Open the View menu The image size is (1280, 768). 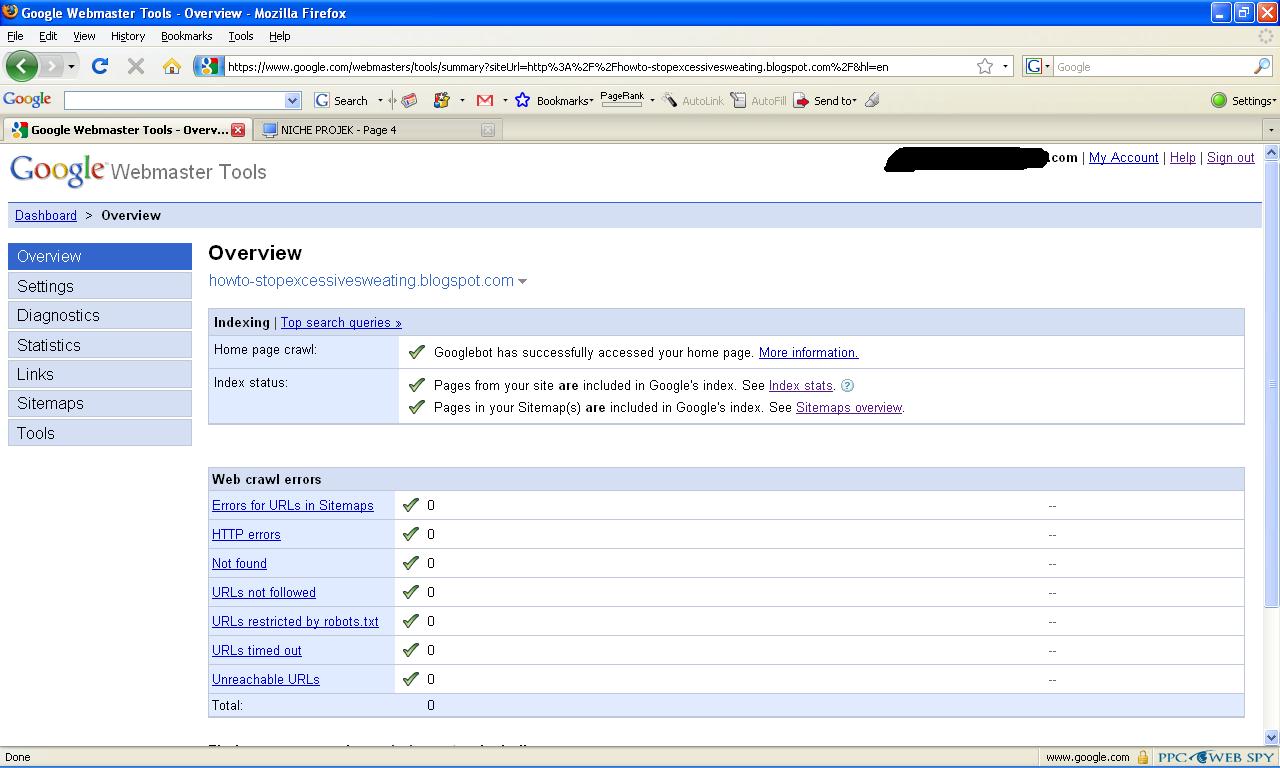click(84, 36)
